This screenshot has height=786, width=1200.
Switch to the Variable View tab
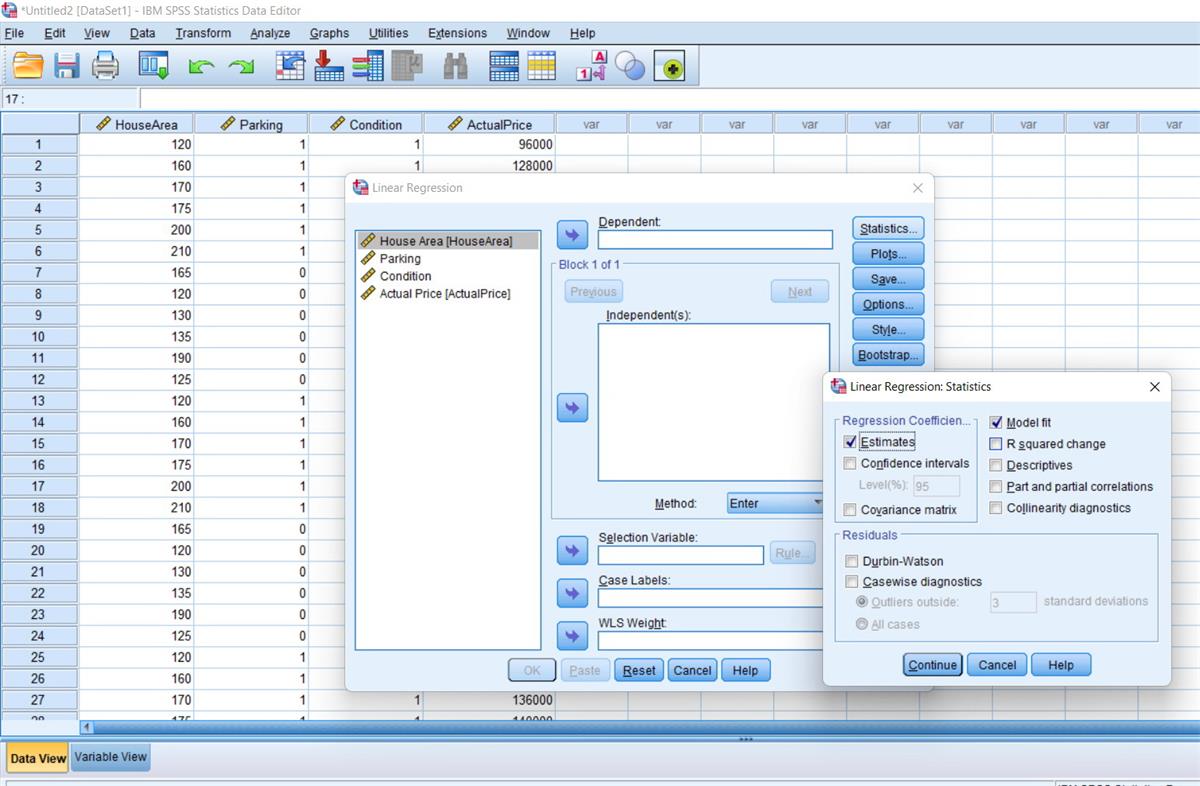(110, 758)
